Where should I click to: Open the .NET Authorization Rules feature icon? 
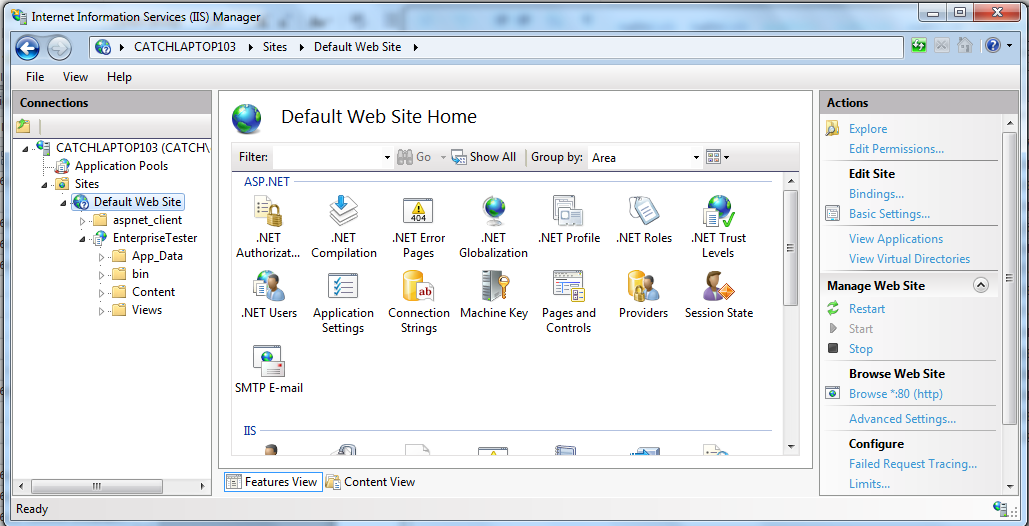coord(268,212)
